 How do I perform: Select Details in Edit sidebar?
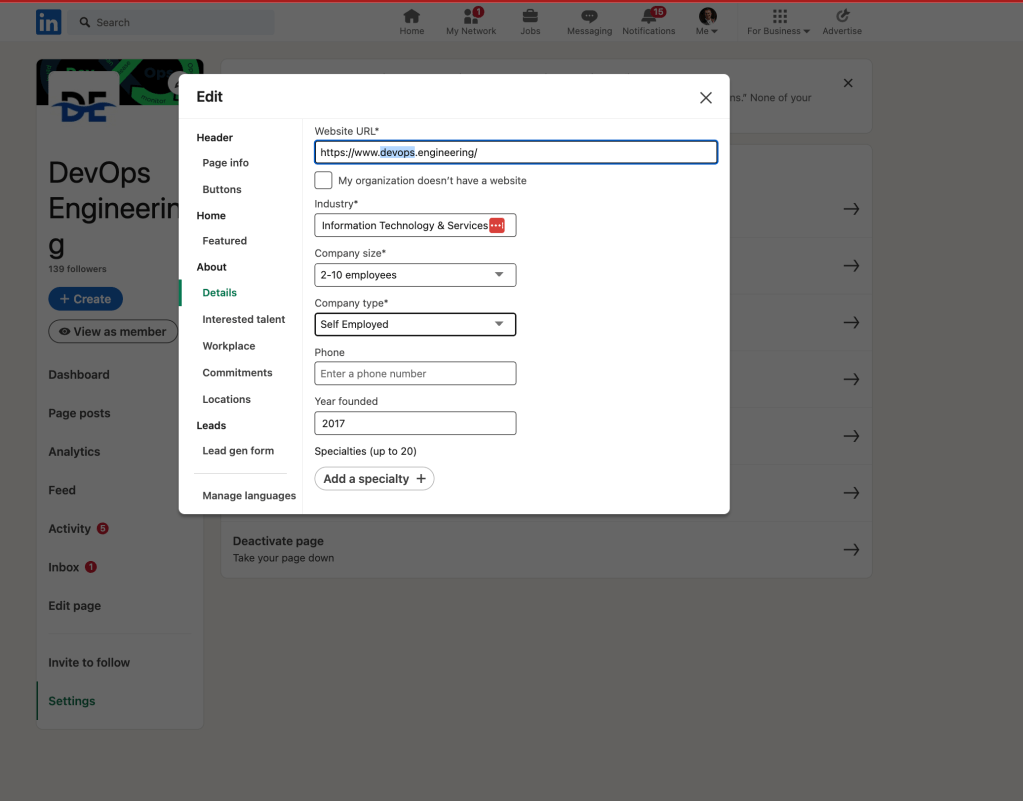pyautogui.click(x=219, y=292)
